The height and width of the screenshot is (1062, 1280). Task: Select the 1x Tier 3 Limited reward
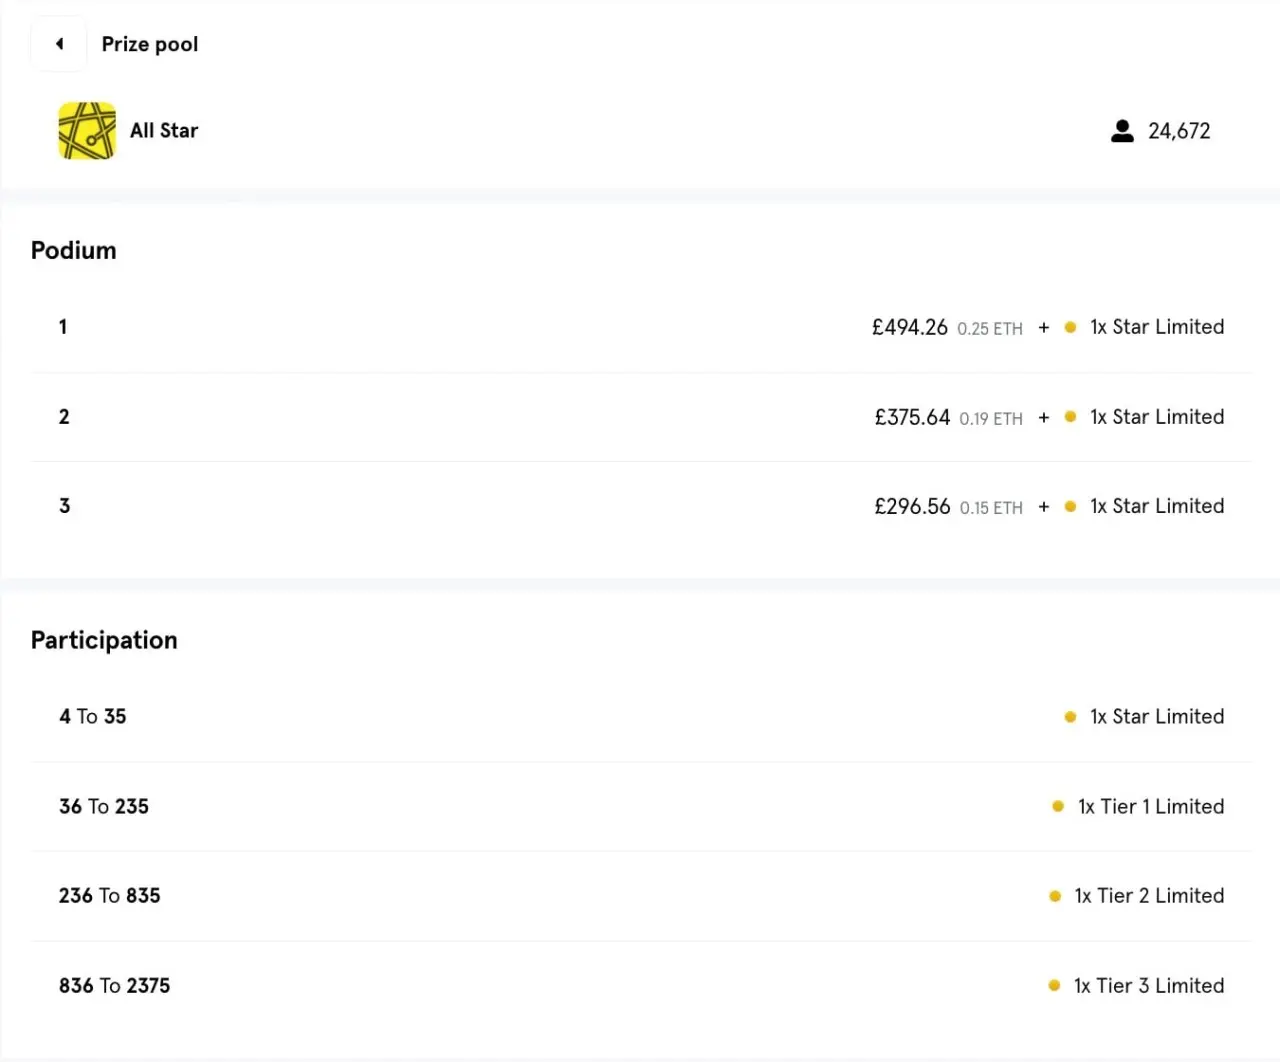pos(1149,986)
